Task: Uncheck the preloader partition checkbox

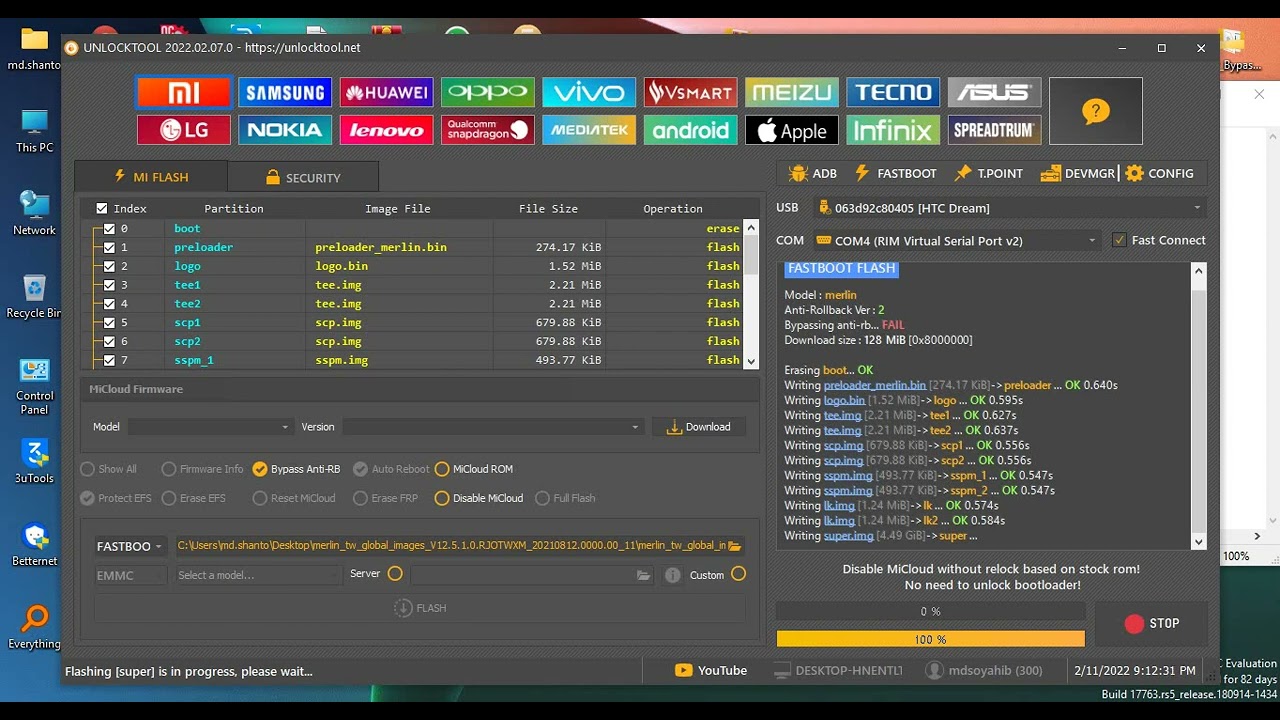Action: coord(109,247)
